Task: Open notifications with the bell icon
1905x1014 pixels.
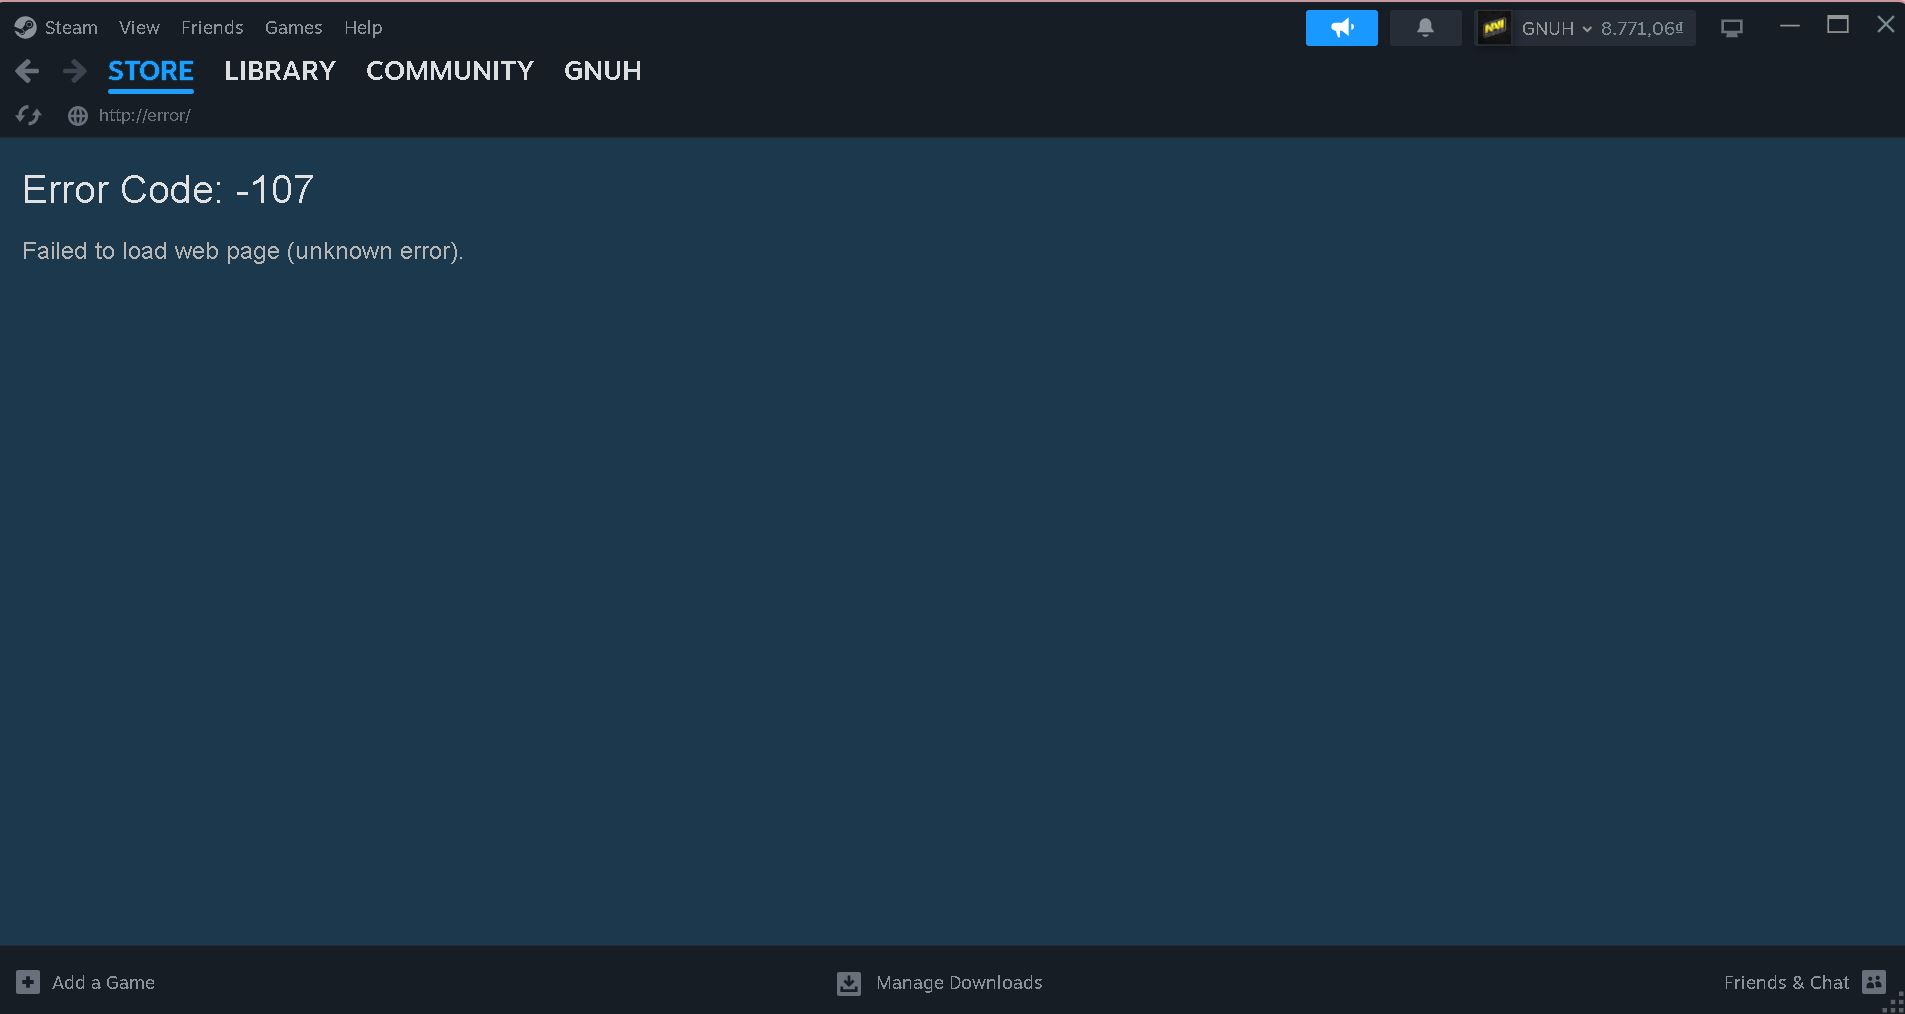Action: (1426, 27)
